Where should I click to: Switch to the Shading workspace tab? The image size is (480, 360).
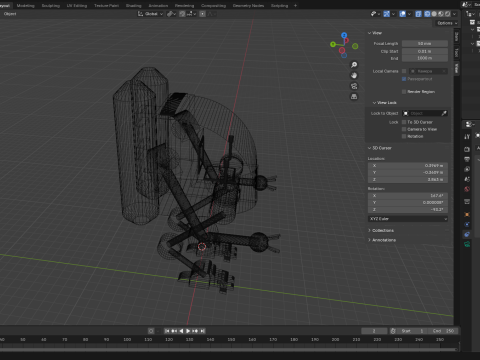coord(133,5)
